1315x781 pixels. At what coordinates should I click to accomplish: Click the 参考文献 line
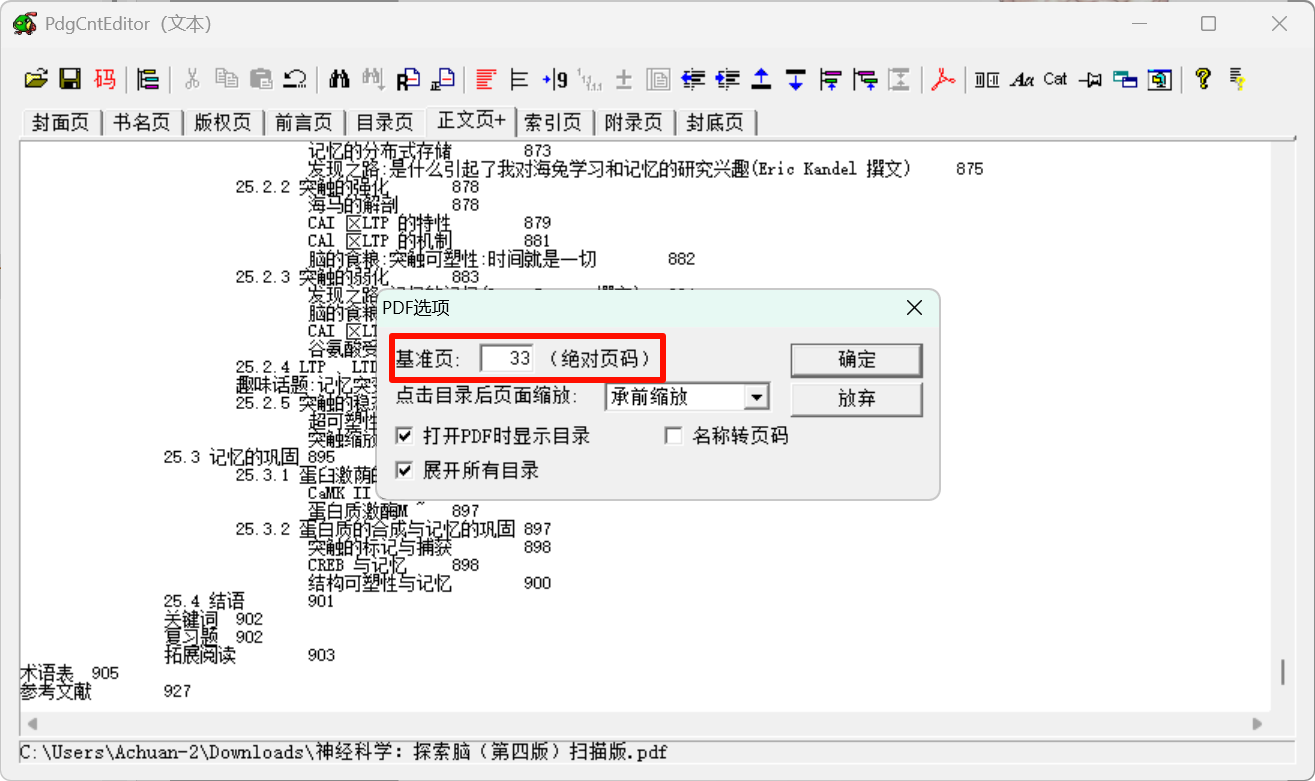105,691
